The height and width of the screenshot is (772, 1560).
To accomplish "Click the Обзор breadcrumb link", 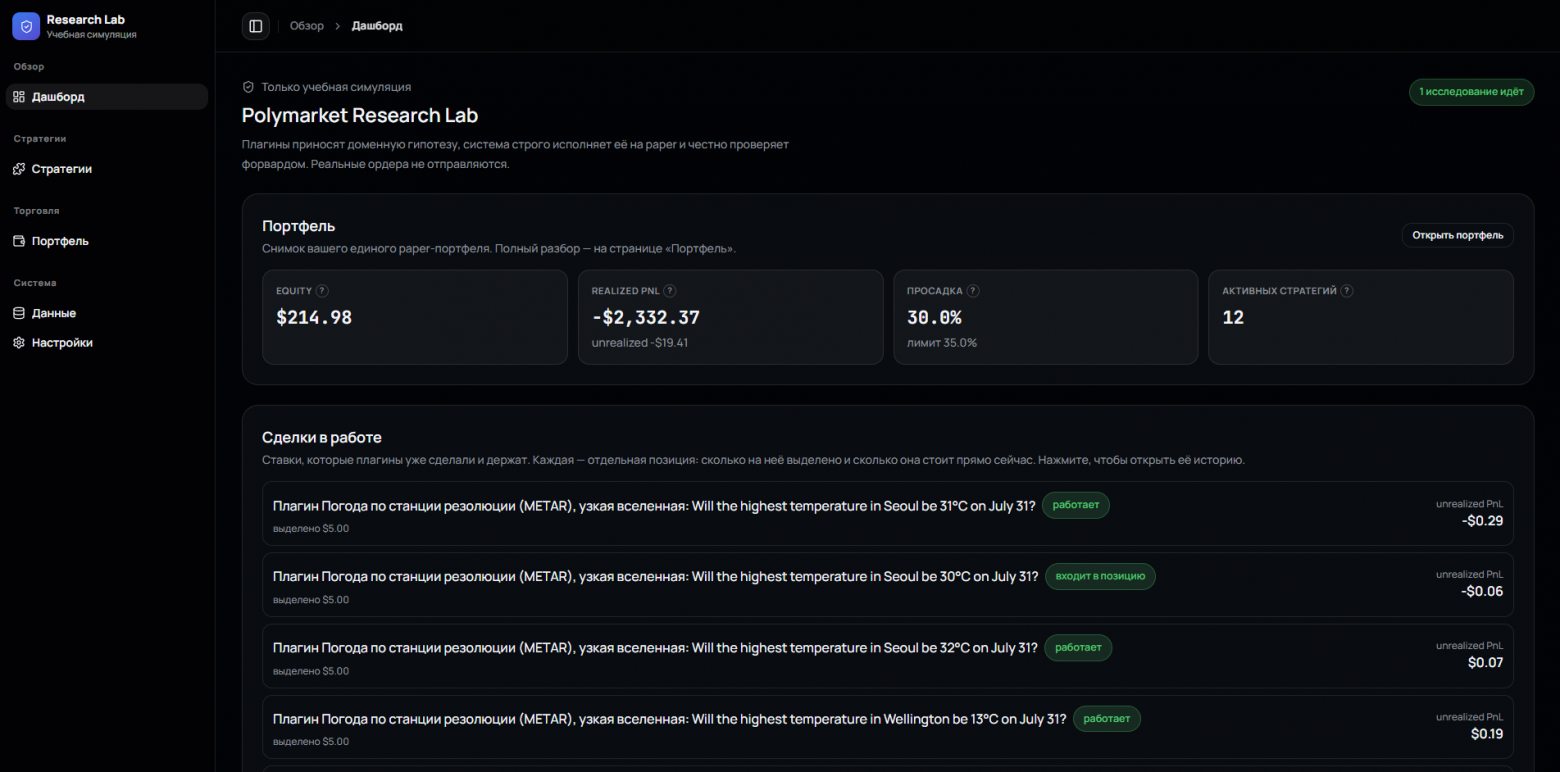I will click(307, 26).
